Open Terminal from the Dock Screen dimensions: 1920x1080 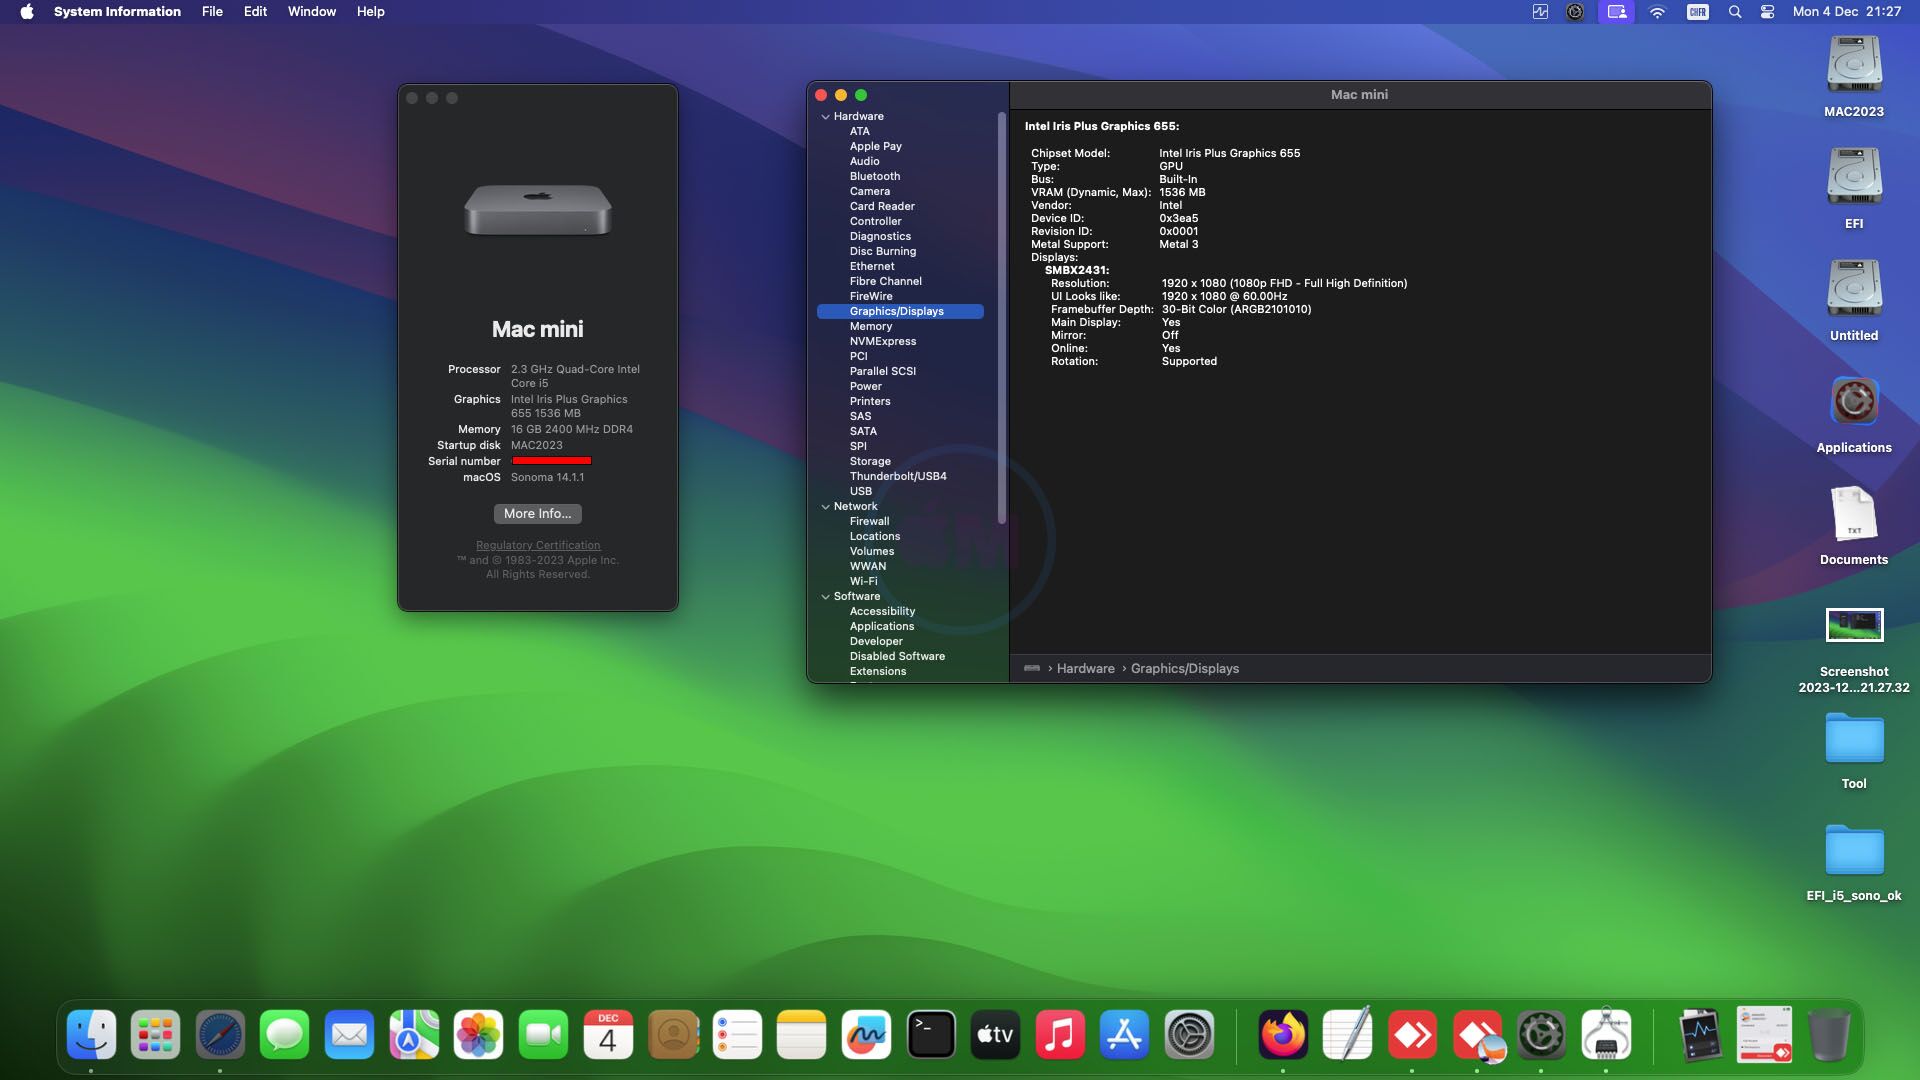coord(931,1035)
